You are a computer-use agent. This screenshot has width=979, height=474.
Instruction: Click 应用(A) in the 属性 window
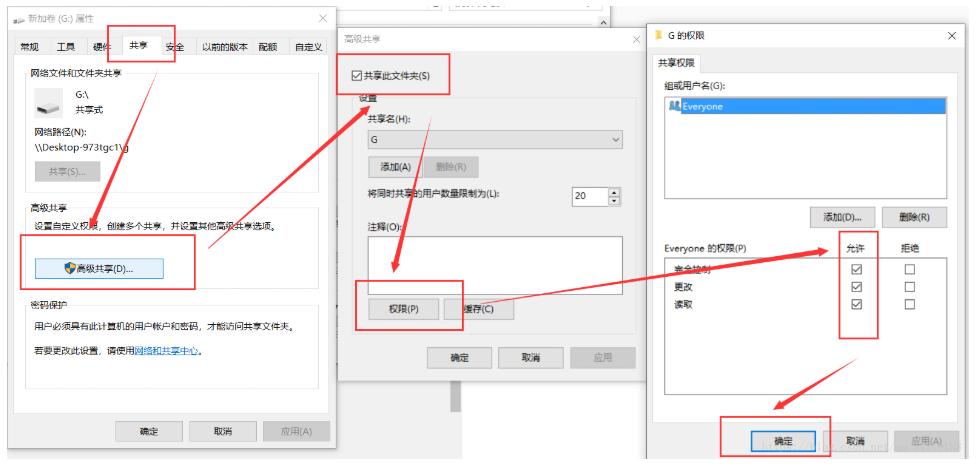(x=297, y=432)
